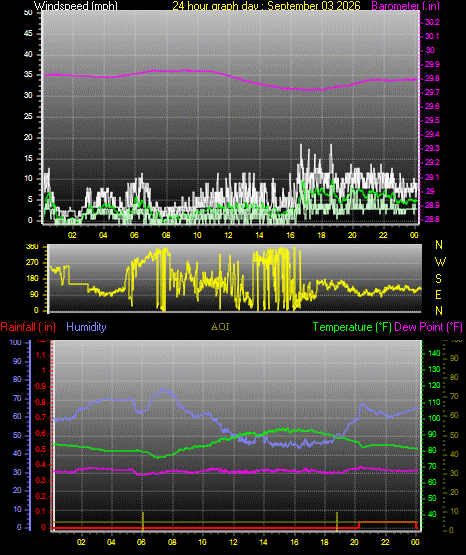The image size is (466, 555).
Task: Click the '270' wind direction axis value
Action: [32, 263]
